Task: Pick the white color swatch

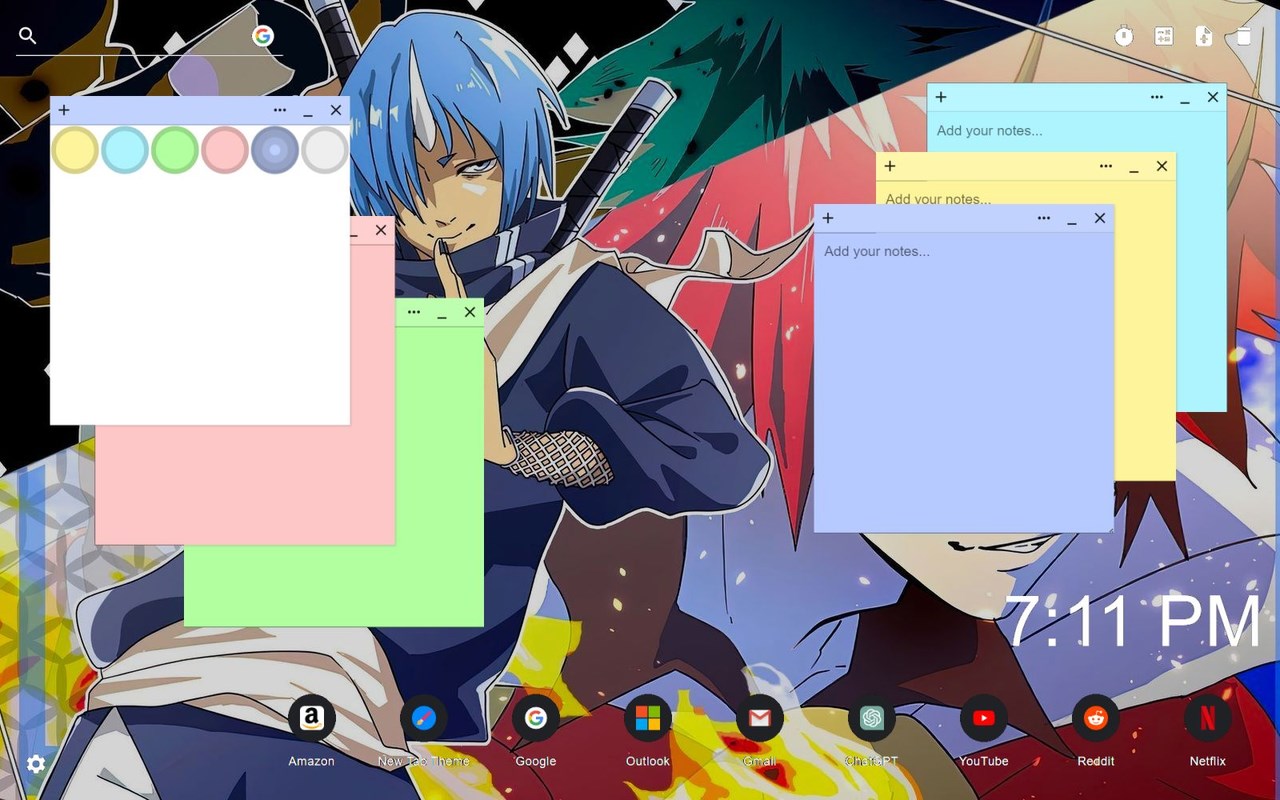Action: pos(325,150)
